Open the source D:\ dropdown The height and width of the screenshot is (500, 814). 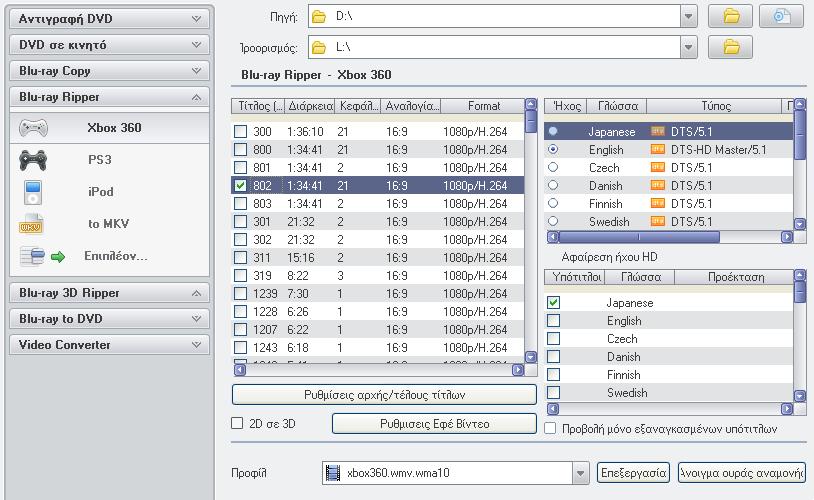(687, 16)
